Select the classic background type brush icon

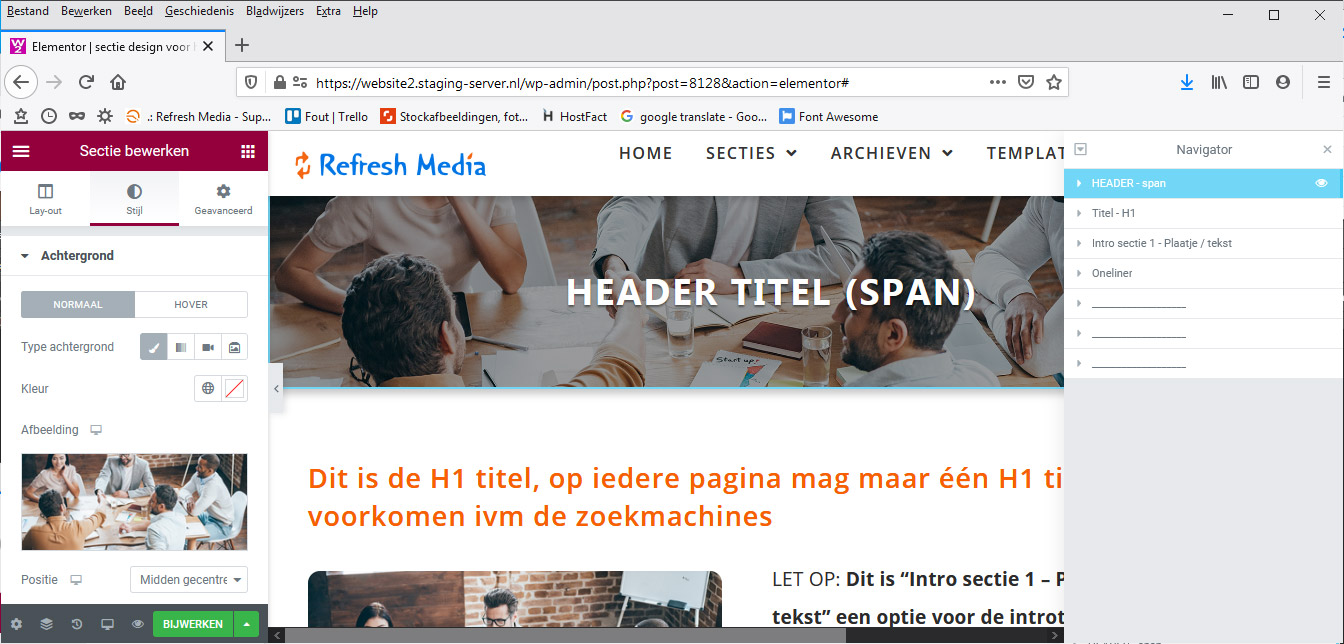point(153,347)
